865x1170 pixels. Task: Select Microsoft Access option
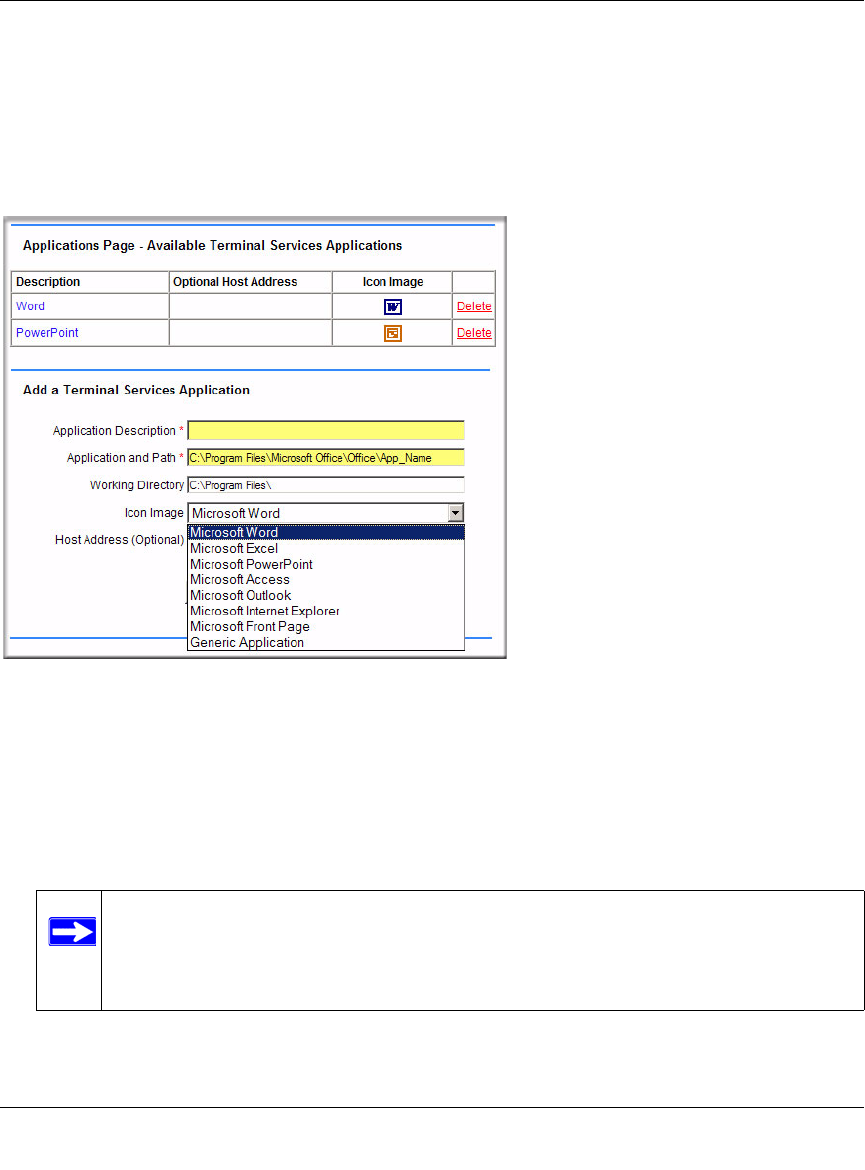[x=325, y=580]
